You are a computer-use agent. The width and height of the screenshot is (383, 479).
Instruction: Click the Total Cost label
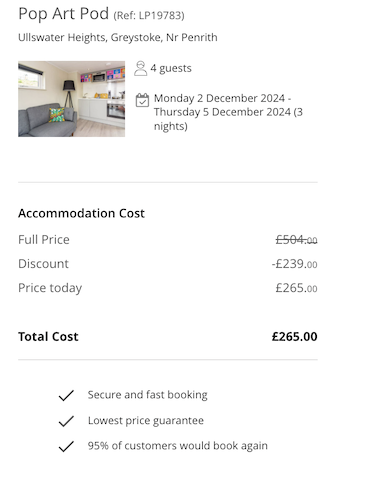[x=48, y=337]
